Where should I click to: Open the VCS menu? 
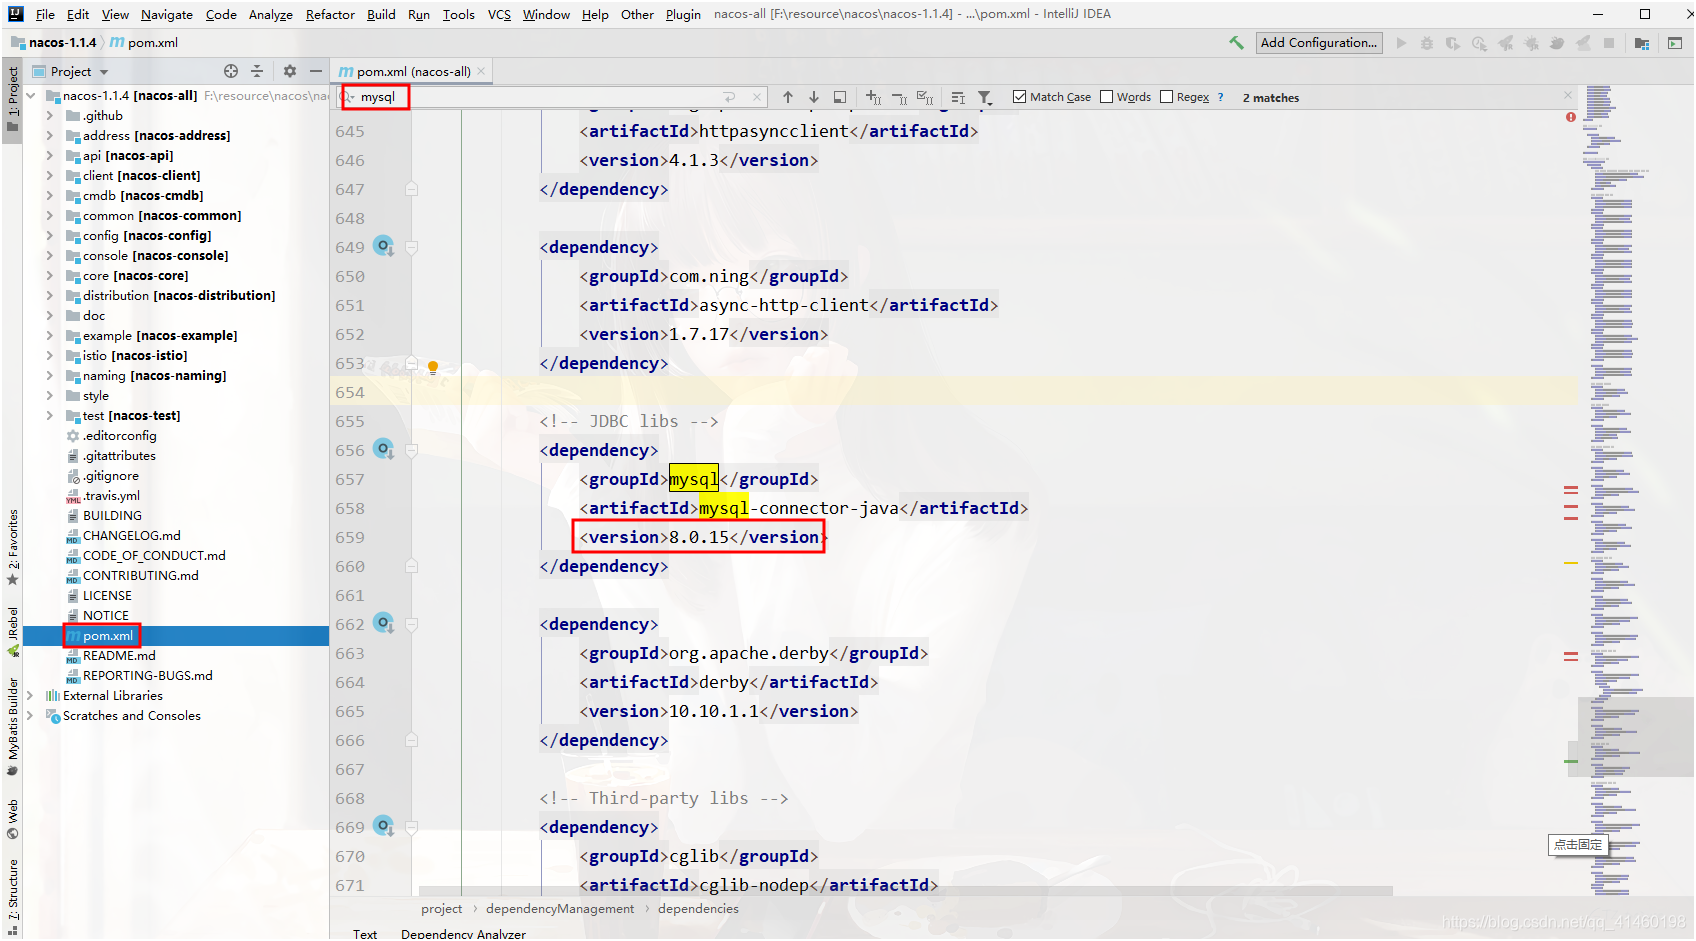499,14
